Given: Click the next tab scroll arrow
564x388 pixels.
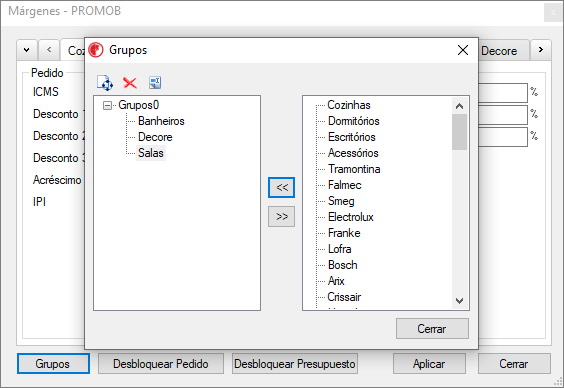Looking at the screenshot, I should pyautogui.click(x=541, y=50).
